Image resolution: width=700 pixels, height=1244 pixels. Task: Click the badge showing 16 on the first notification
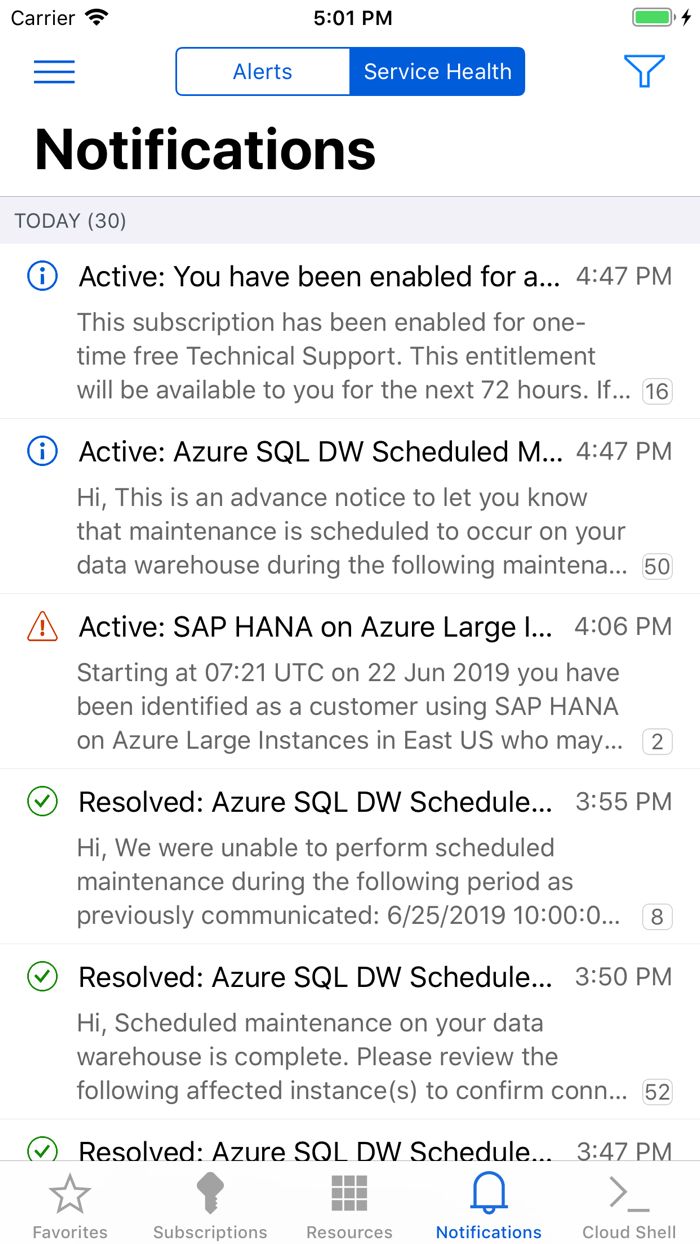coord(657,391)
